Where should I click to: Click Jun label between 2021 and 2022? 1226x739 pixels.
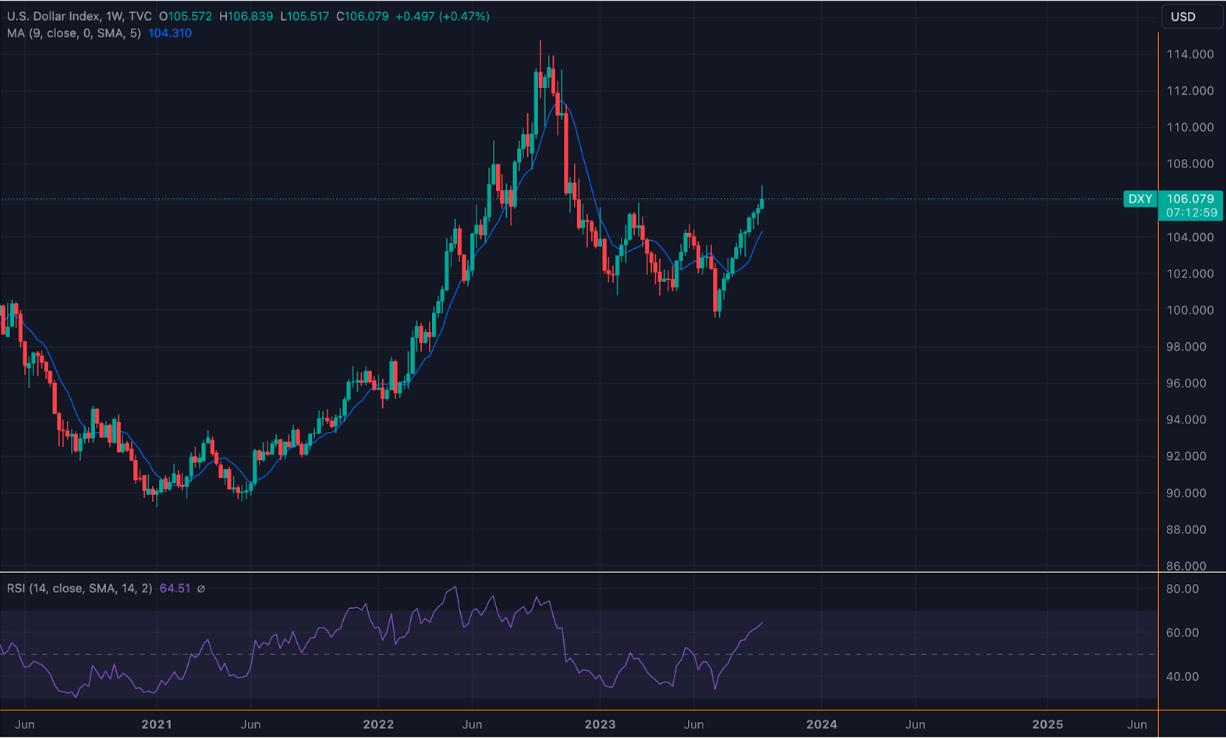(x=251, y=724)
